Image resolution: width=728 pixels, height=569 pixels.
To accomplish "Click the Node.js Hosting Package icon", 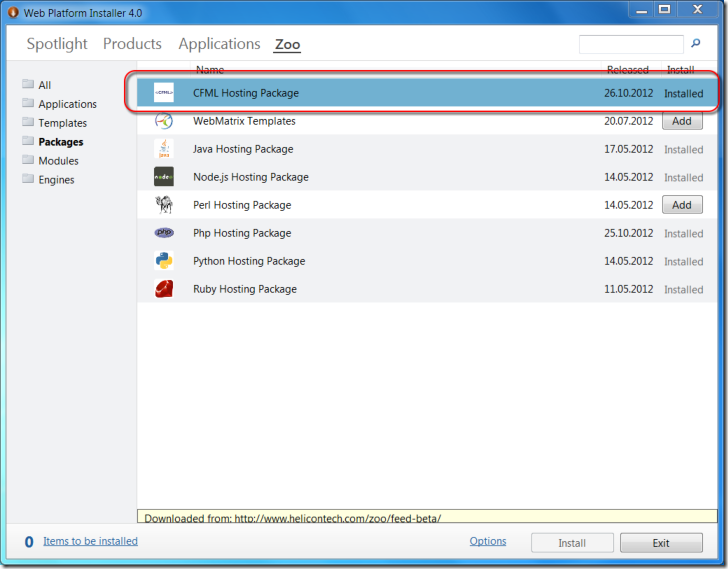I will pos(164,177).
